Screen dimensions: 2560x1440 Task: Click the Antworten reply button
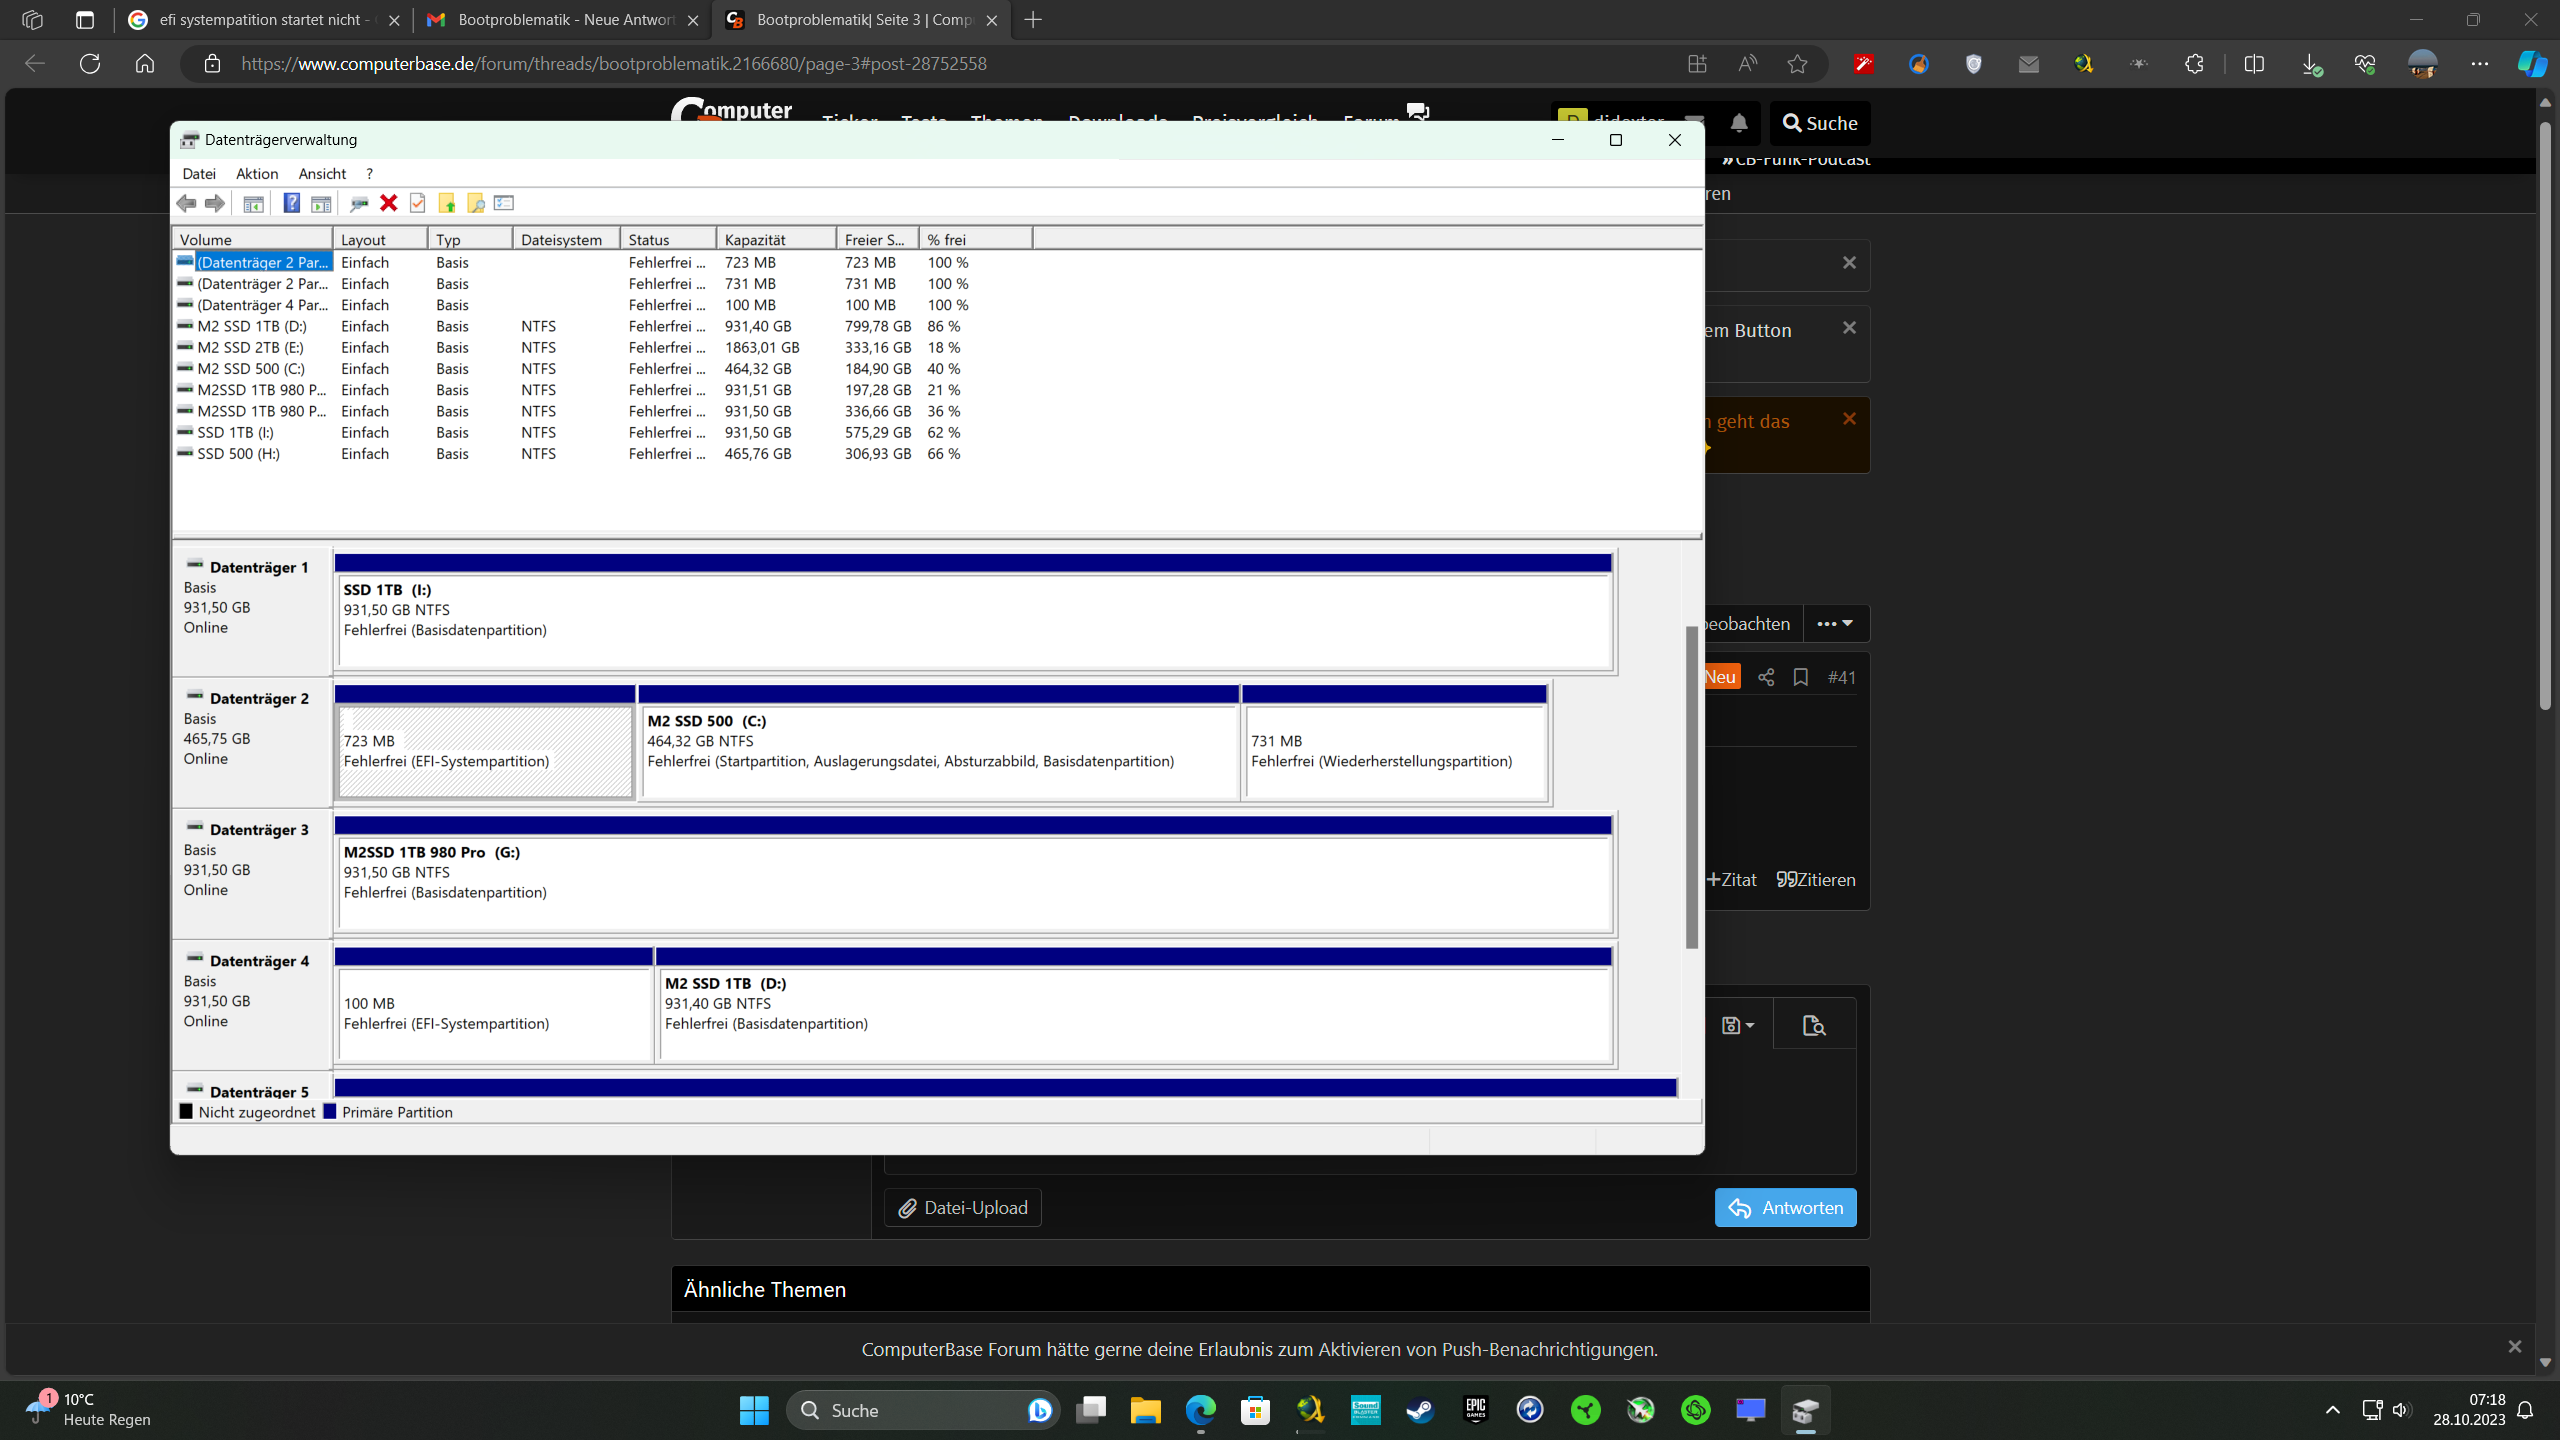(x=1785, y=1207)
